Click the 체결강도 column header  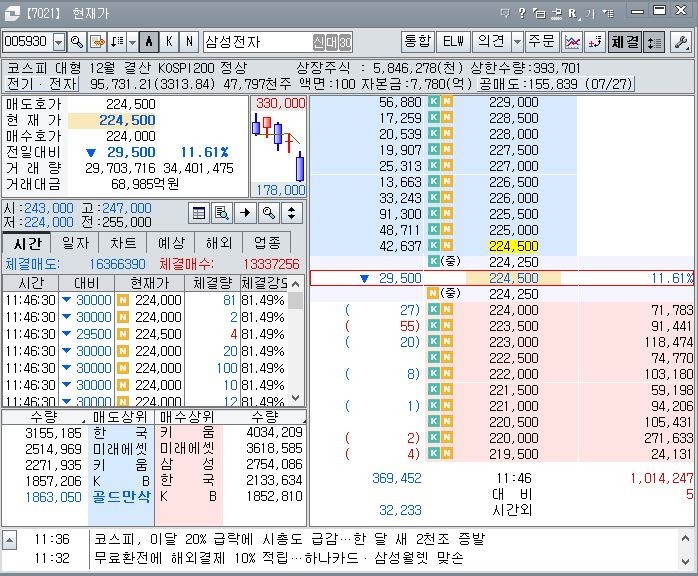click(264, 283)
